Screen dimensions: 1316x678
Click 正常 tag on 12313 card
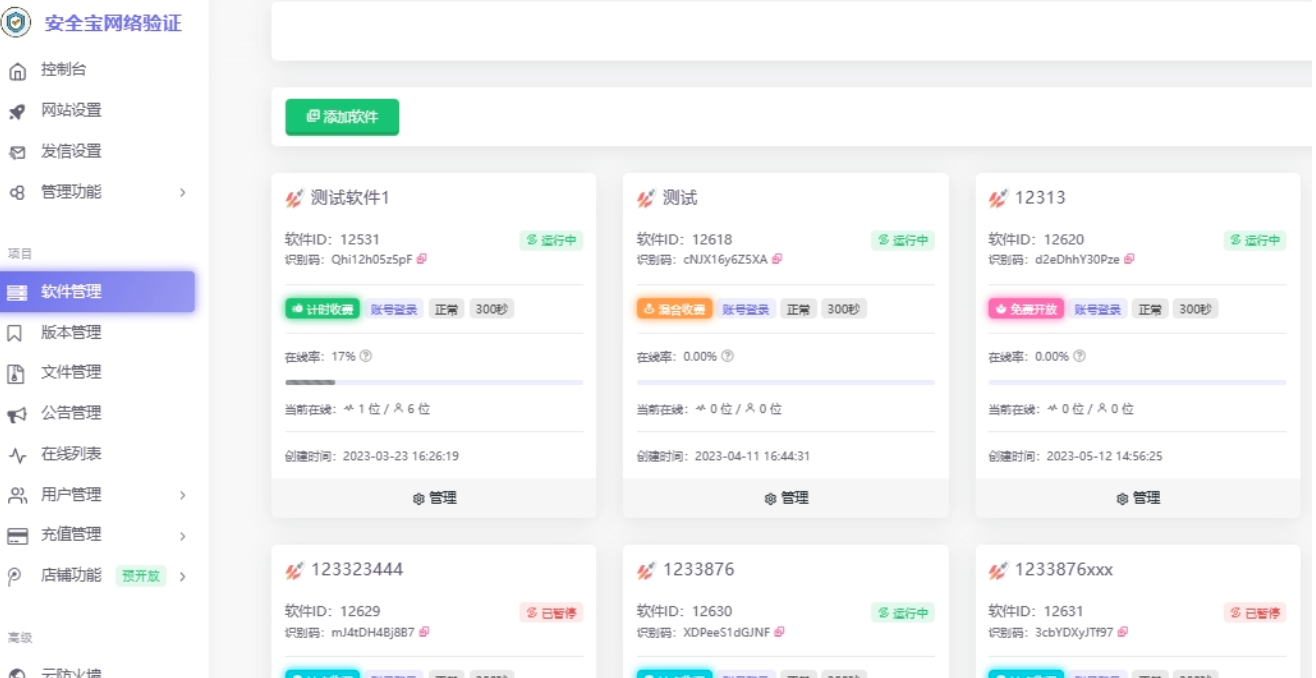[x=1150, y=309]
